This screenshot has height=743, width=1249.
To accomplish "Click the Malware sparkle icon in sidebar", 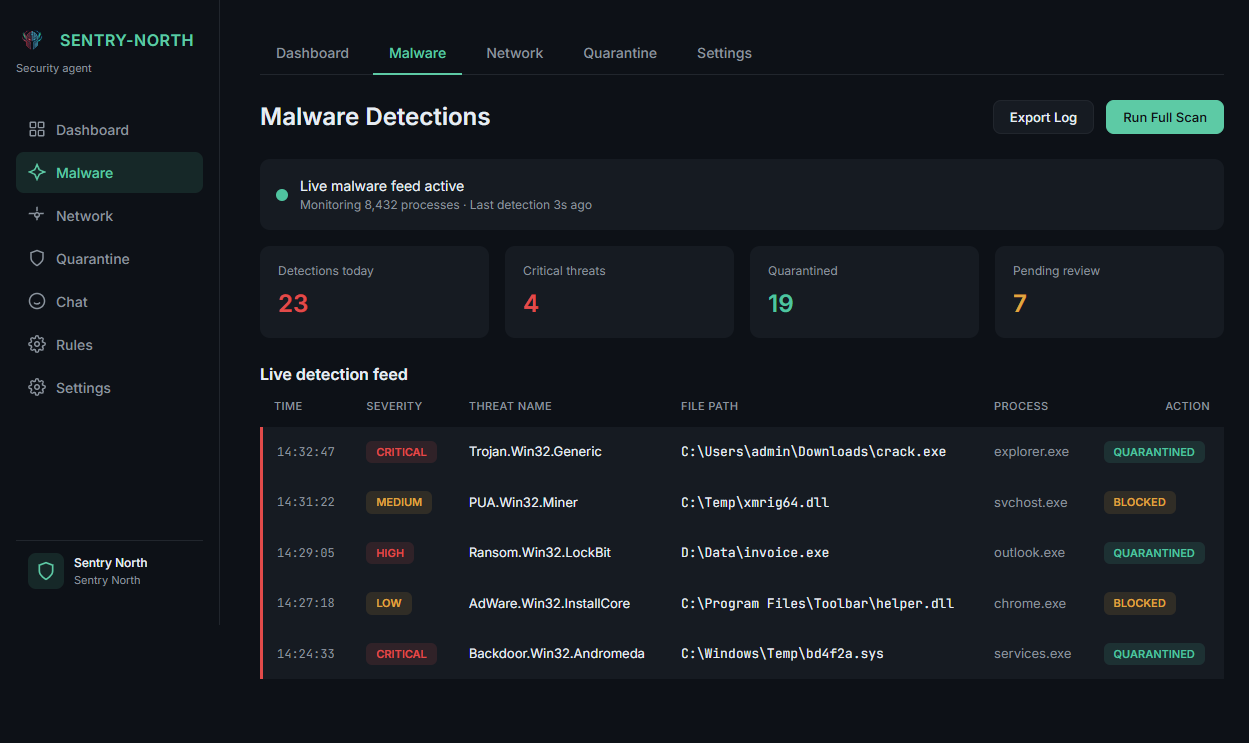I will [x=37, y=172].
